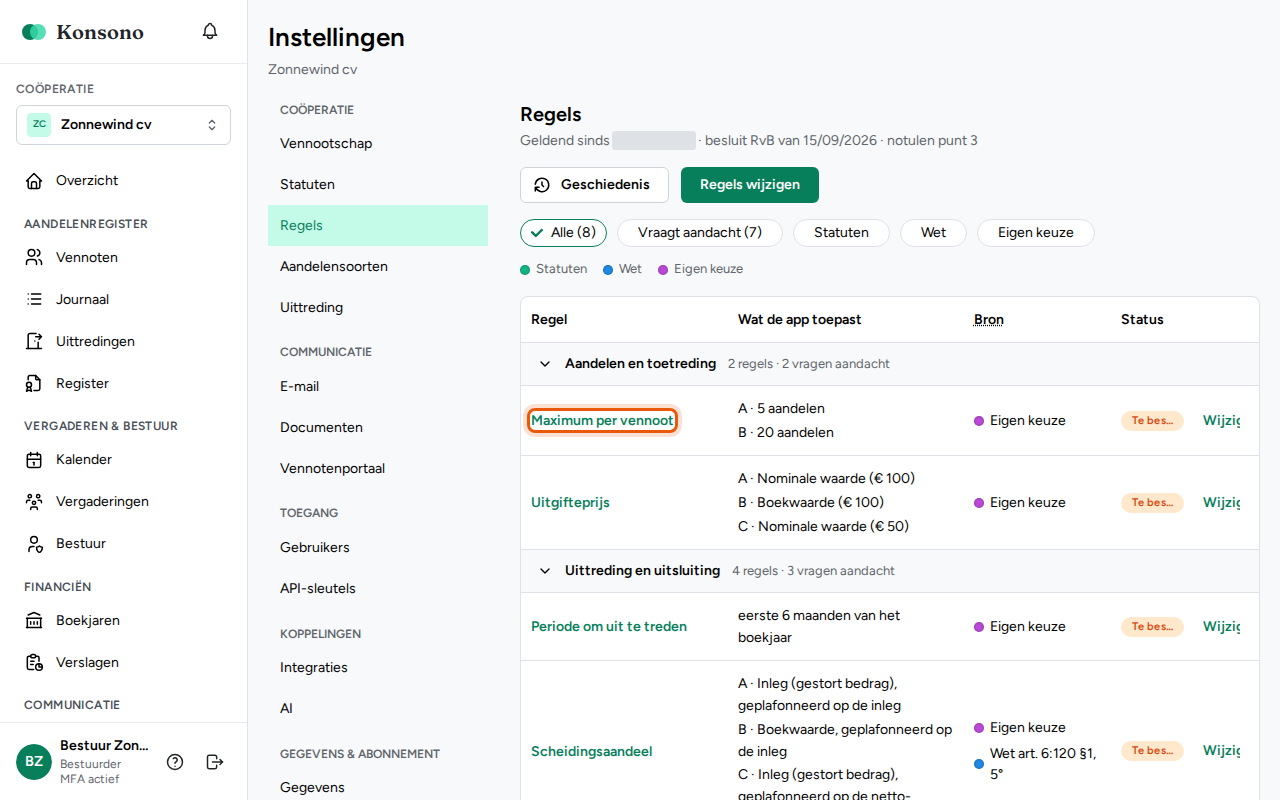Click the Bron column header
The image size is (1280, 800).
point(989,320)
